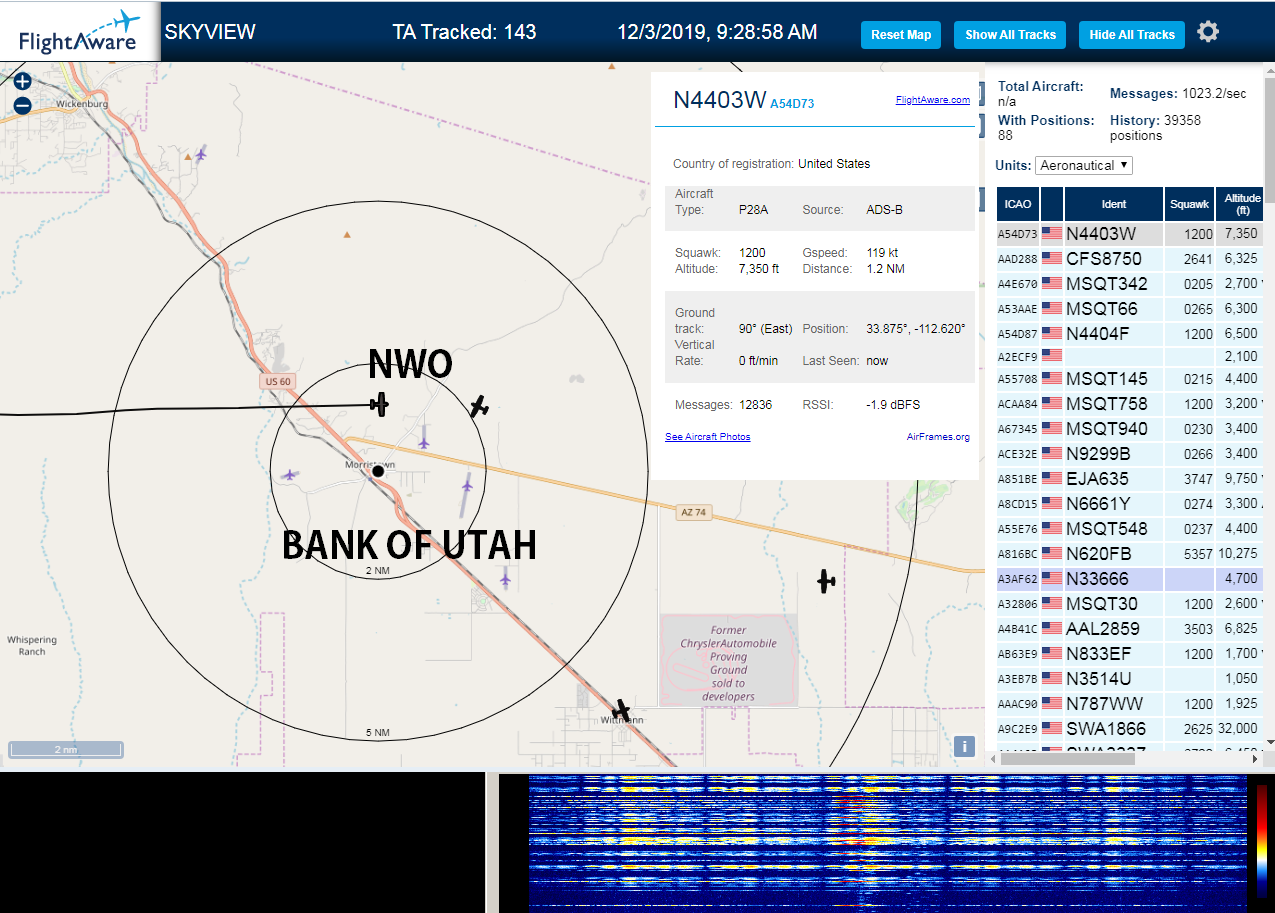Click the horizontal scrollbar under aircraft table

1067,759
